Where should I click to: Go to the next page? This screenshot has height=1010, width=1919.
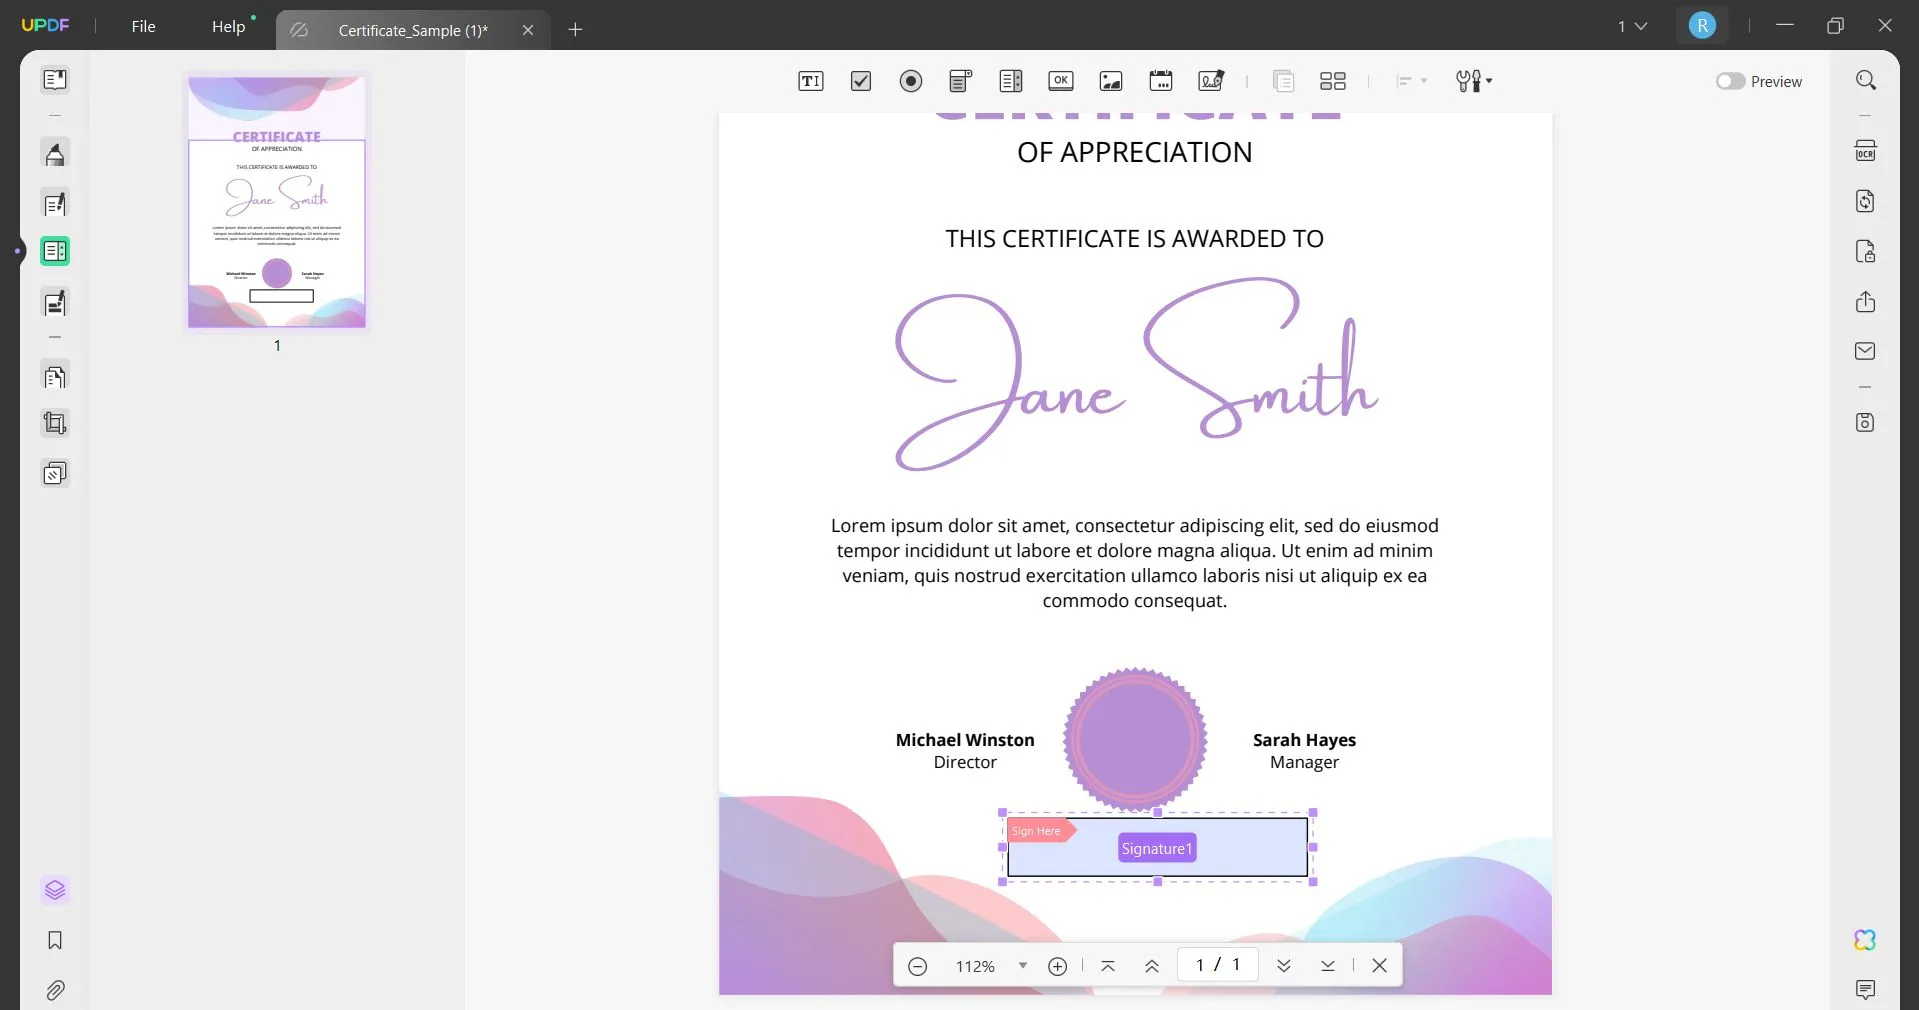tap(1284, 966)
